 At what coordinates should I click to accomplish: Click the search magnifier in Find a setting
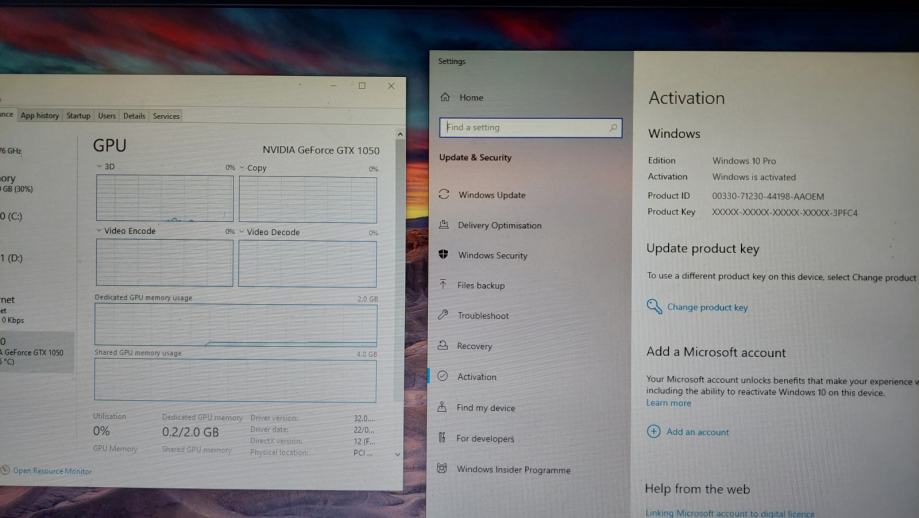pyautogui.click(x=613, y=127)
